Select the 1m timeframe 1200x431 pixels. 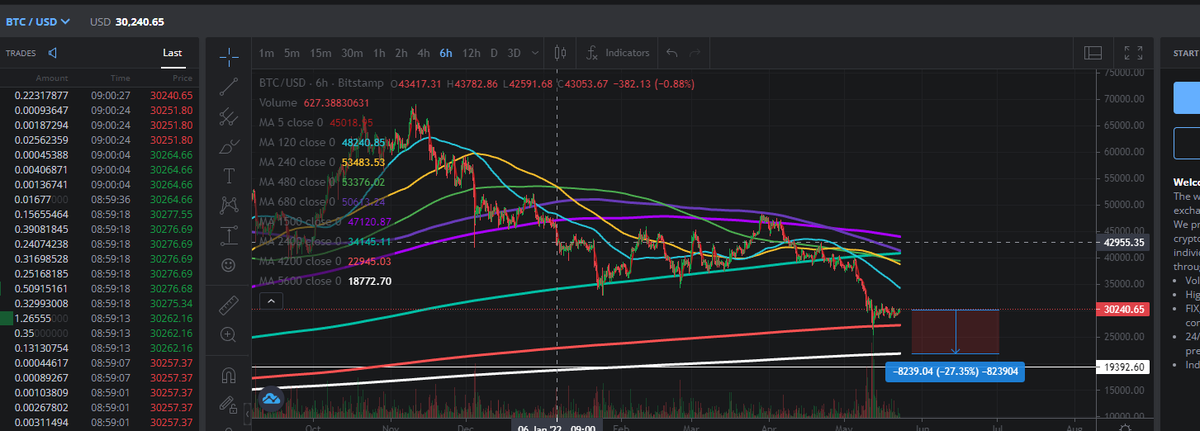pyautogui.click(x=266, y=53)
